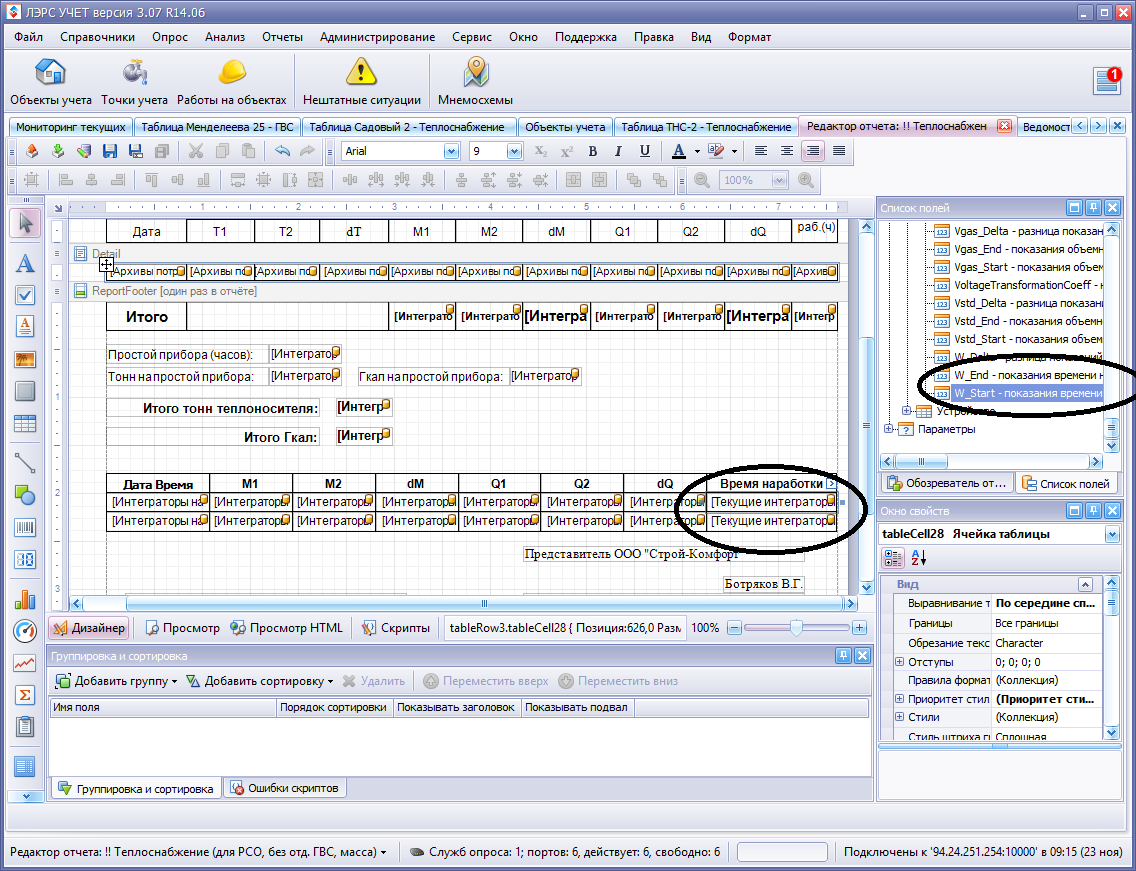
Task: Switch to the Обозреватель отчета panel tab
Action: pyautogui.click(x=947, y=483)
